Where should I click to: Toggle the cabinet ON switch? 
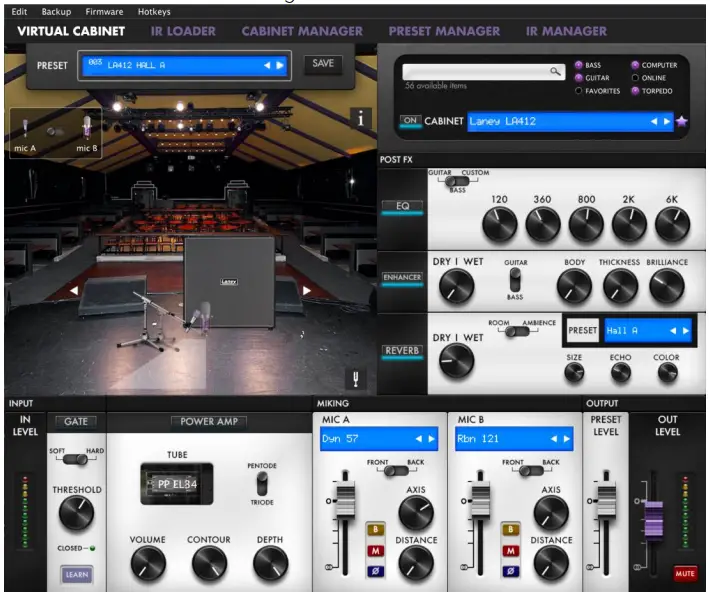pos(410,121)
